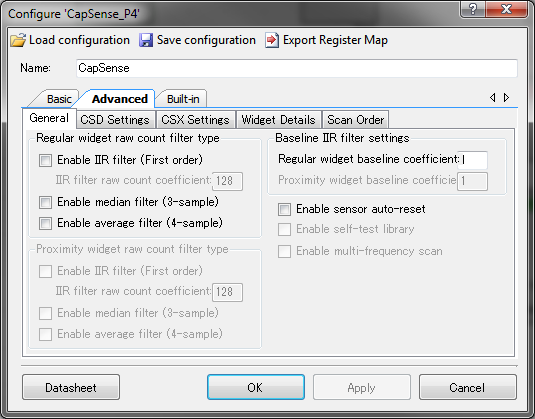Click the Export Register Map icon
Viewport: 535px width, 419px height.
click(272, 40)
